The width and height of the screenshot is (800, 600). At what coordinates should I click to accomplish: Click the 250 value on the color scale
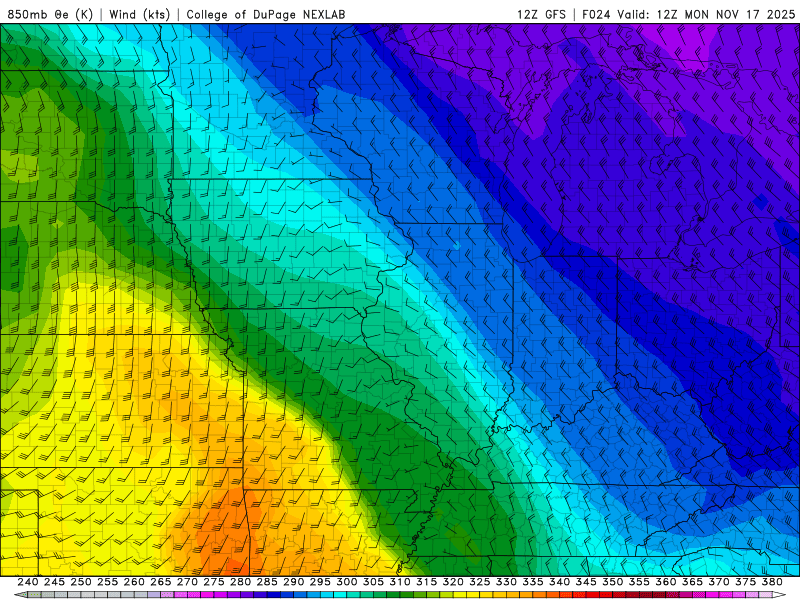point(81,582)
